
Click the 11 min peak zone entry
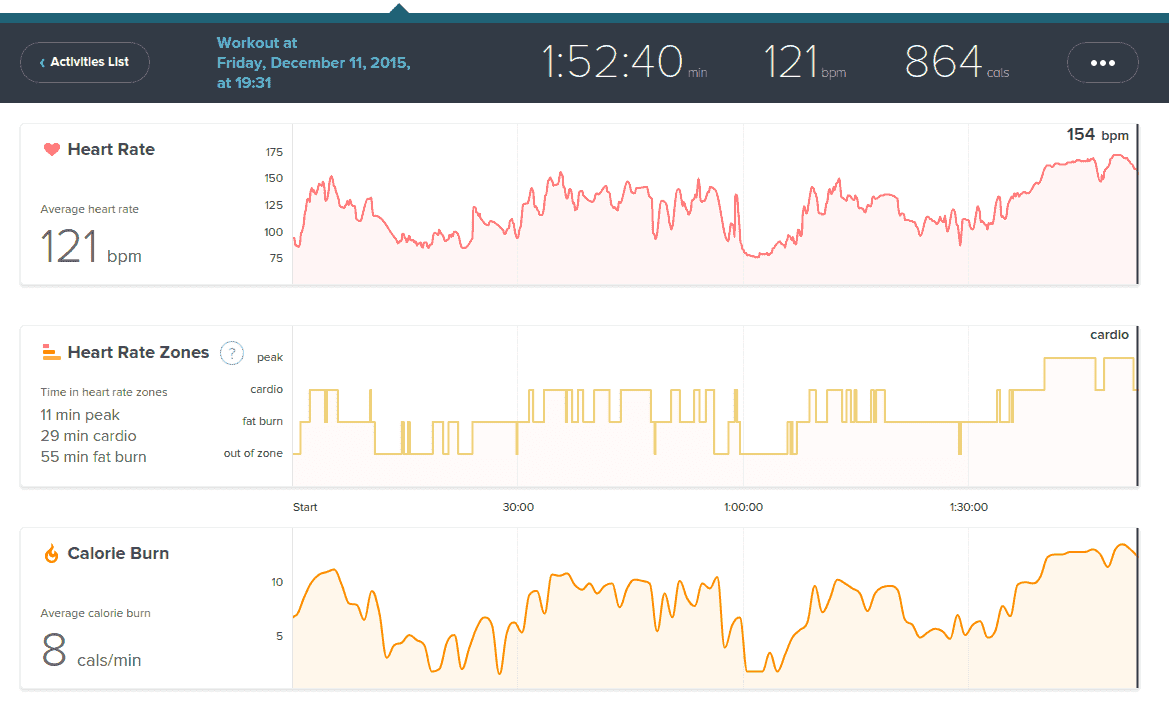(80, 415)
